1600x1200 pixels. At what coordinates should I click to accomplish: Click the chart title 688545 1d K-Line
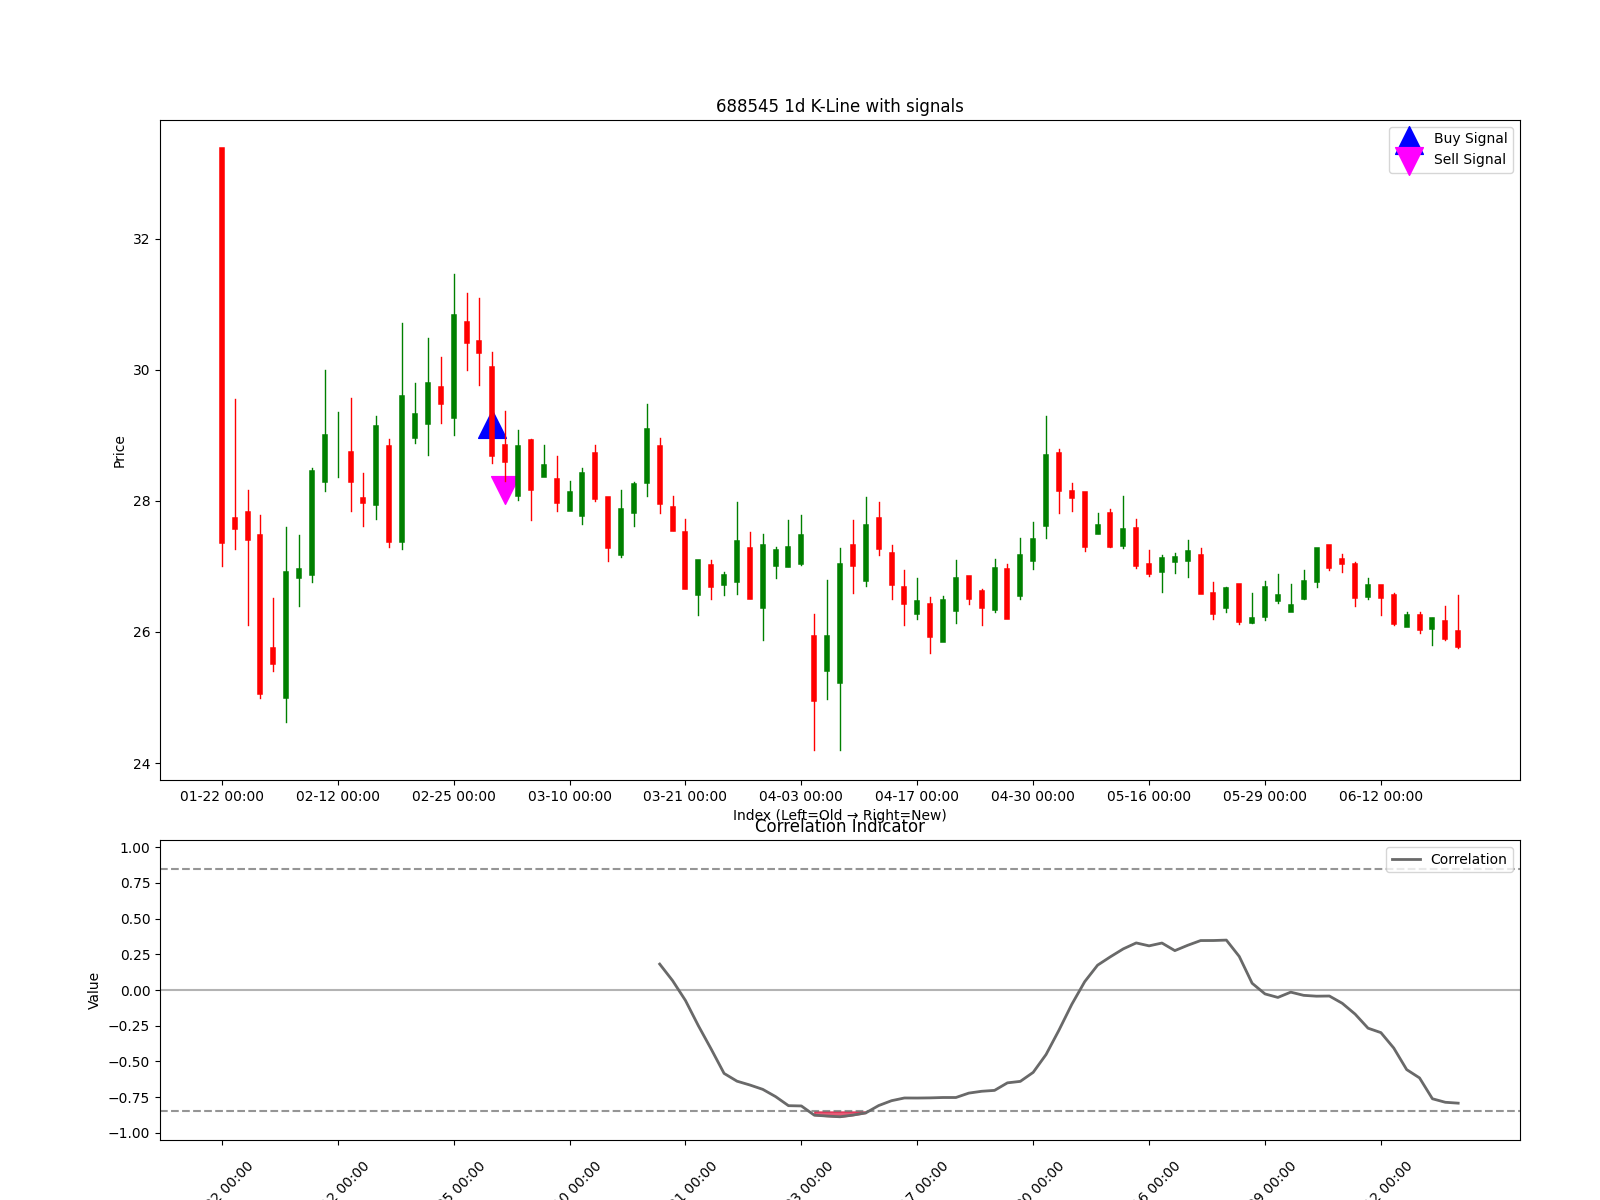pyautogui.click(x=839, y=106)
